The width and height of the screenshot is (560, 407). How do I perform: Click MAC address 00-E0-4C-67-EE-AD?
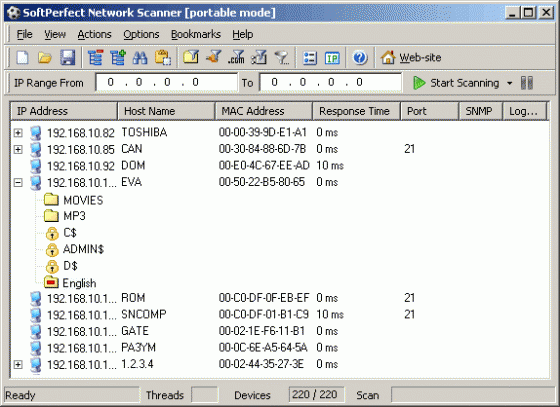click(264, 166)
